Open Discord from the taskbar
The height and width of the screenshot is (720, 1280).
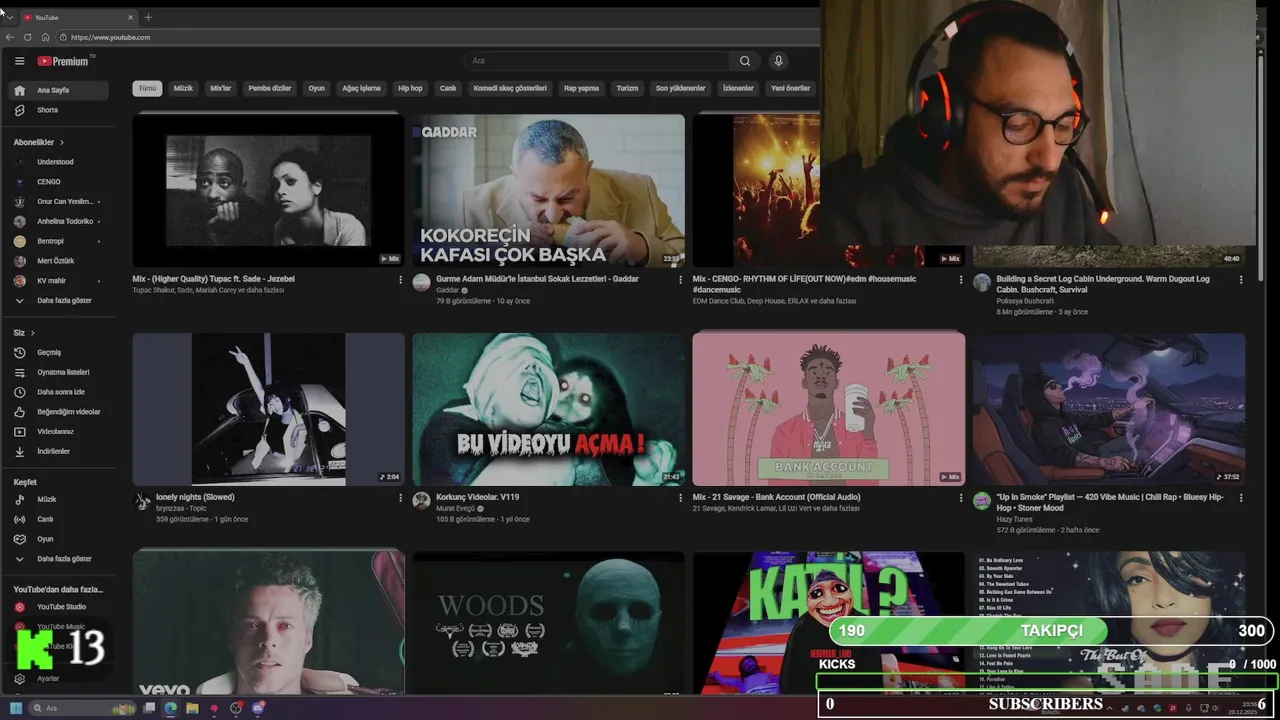258,708
